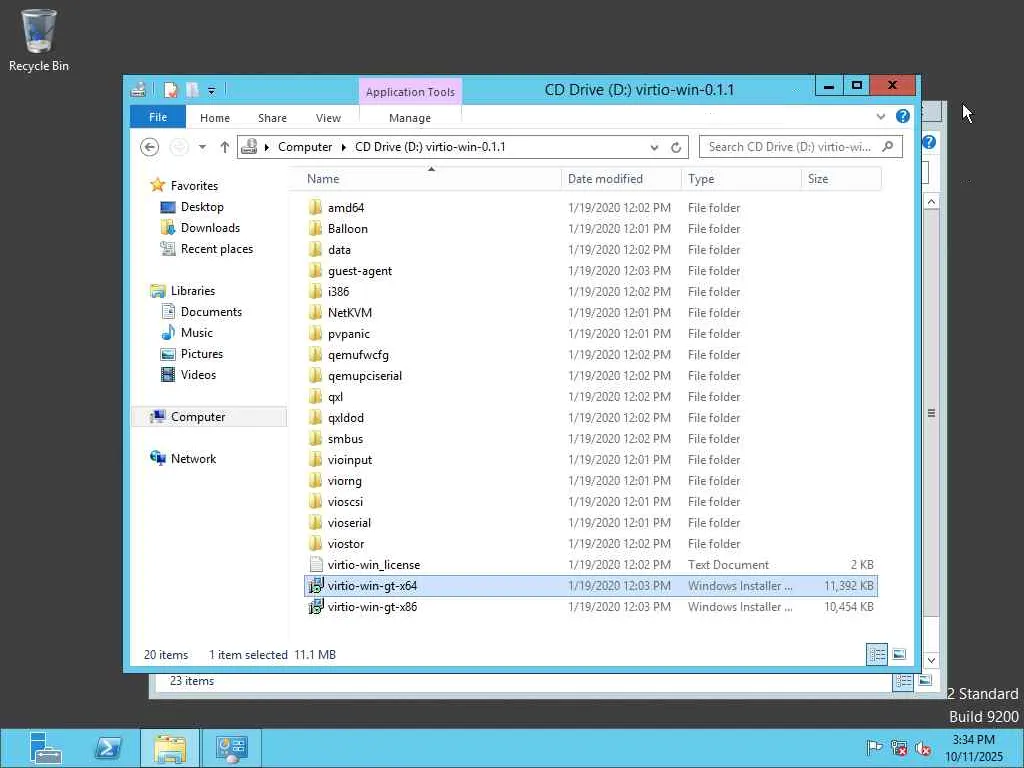Open Control Panel taskbar button
The width and height of the screenshot is (1024, 768).
pyautogui.click(x=232, y=748)
